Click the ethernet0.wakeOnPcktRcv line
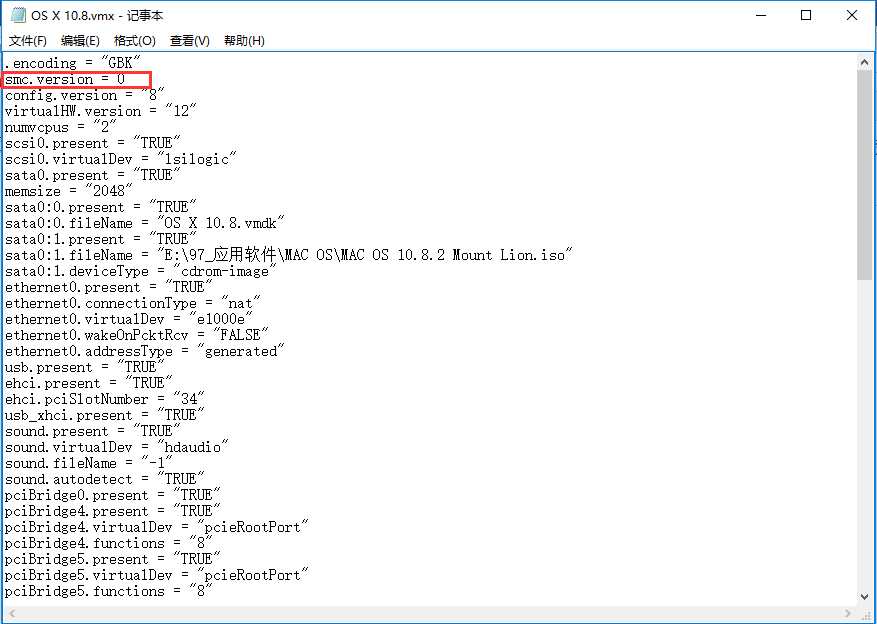 136,335
